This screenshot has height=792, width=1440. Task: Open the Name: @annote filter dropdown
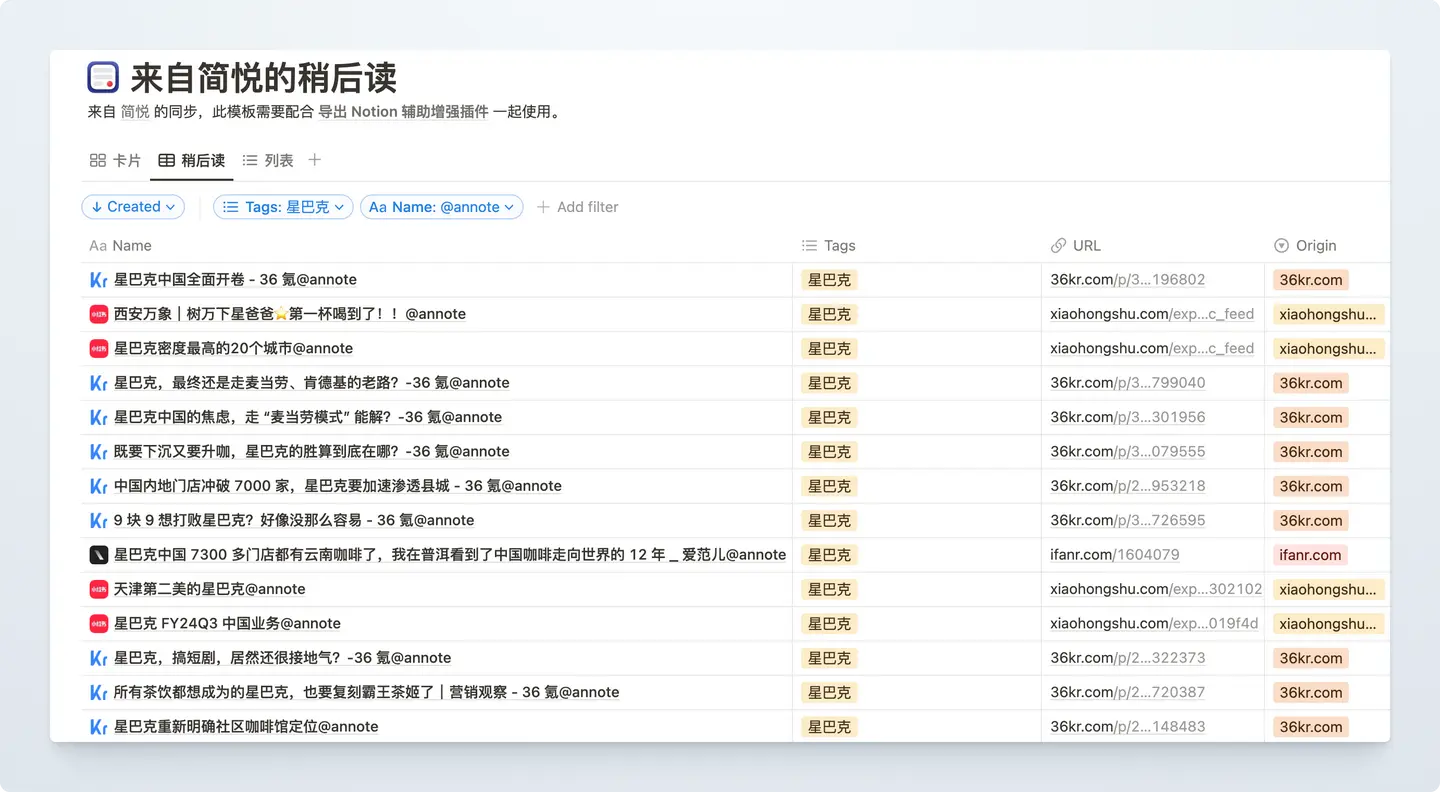click(441, 207)
